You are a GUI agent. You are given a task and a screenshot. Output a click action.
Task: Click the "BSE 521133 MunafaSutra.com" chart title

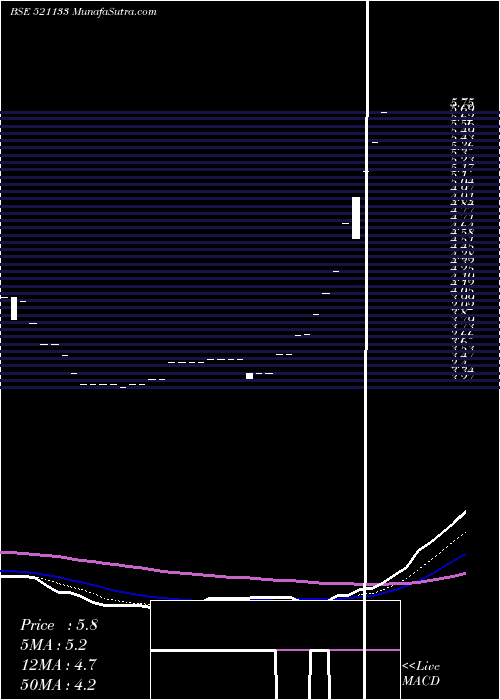pos(83,12)
